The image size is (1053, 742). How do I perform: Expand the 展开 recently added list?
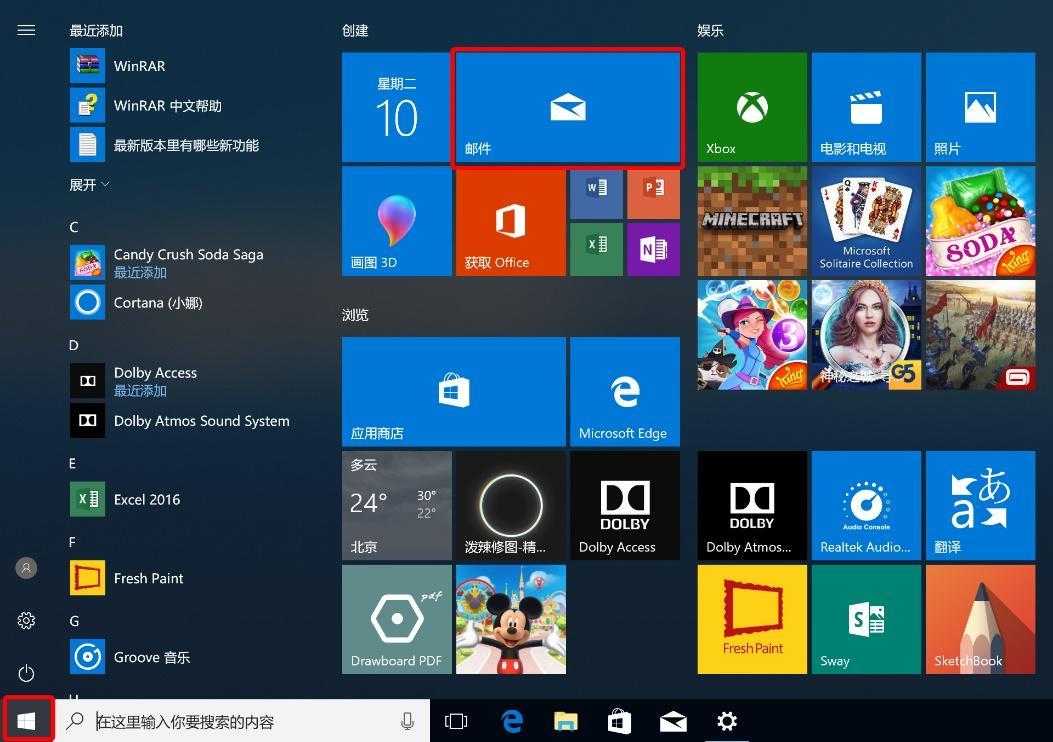tap(89, 185)
